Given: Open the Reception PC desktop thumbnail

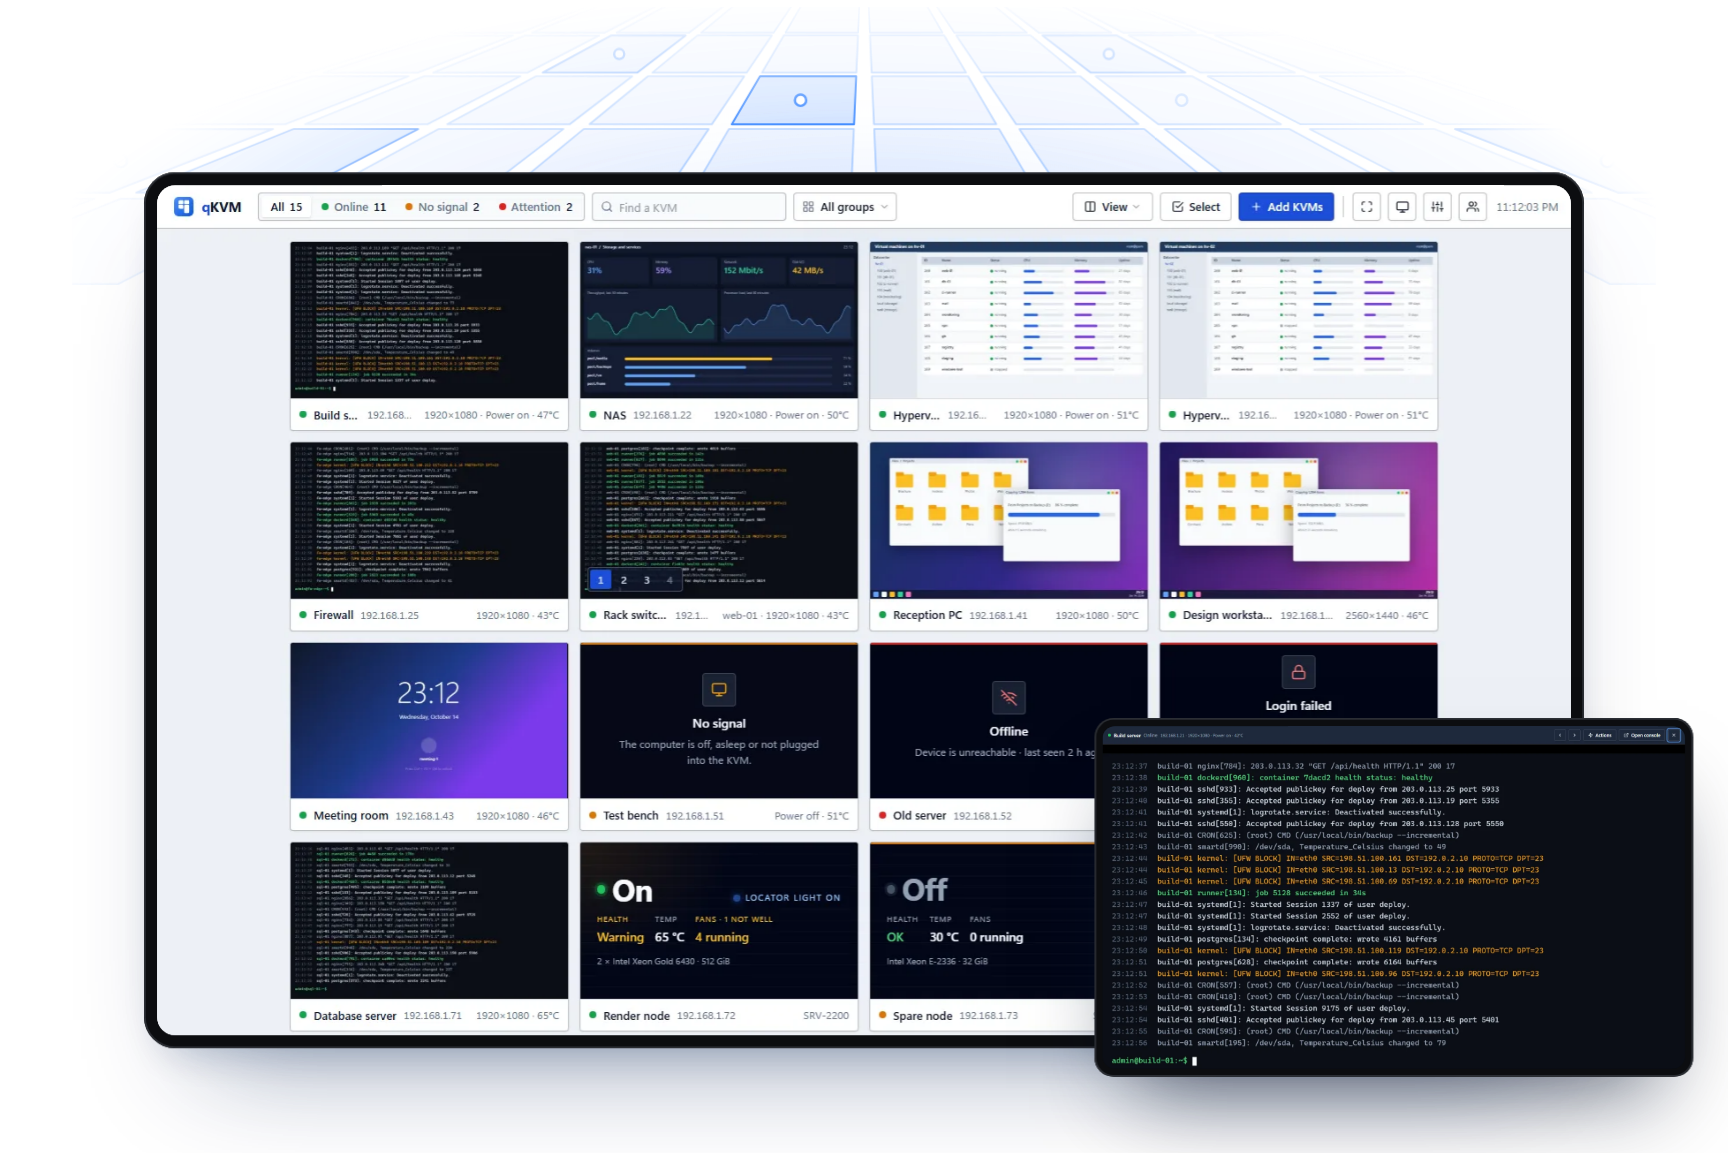Looking at the screenshot, I should click(x=1008, y=520).
